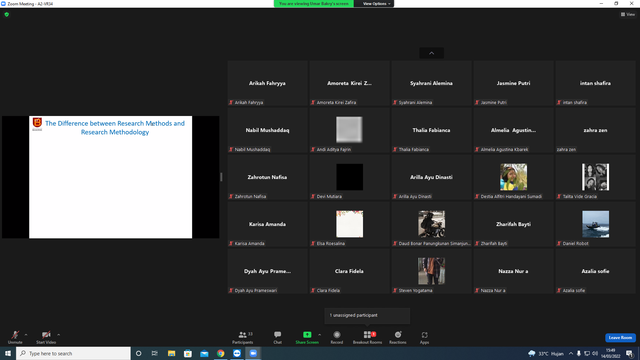Click the Unmute microphone icon
Image resolution: width=640 pixels, height=360 pixels.
(15, 335)
